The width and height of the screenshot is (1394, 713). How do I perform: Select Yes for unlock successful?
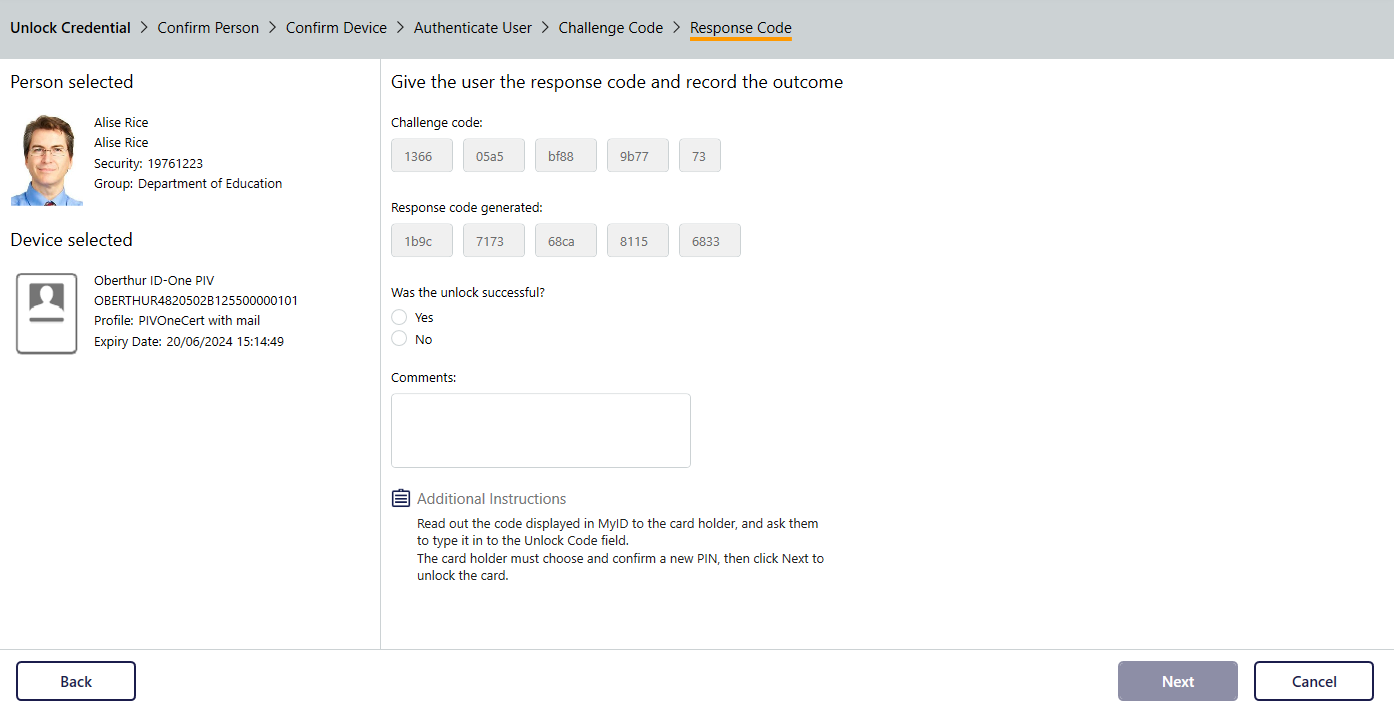(x=399, y=317)
